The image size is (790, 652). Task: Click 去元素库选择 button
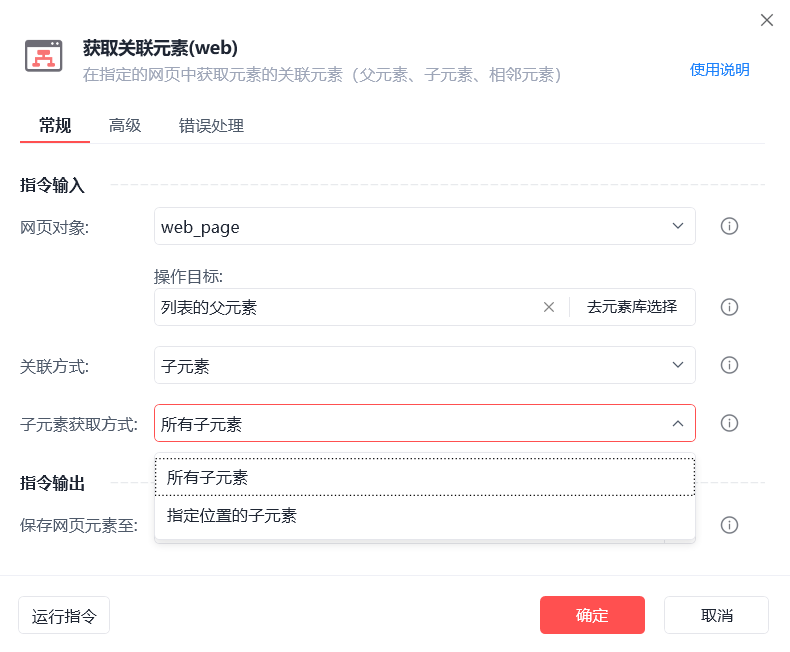point(632,307)
